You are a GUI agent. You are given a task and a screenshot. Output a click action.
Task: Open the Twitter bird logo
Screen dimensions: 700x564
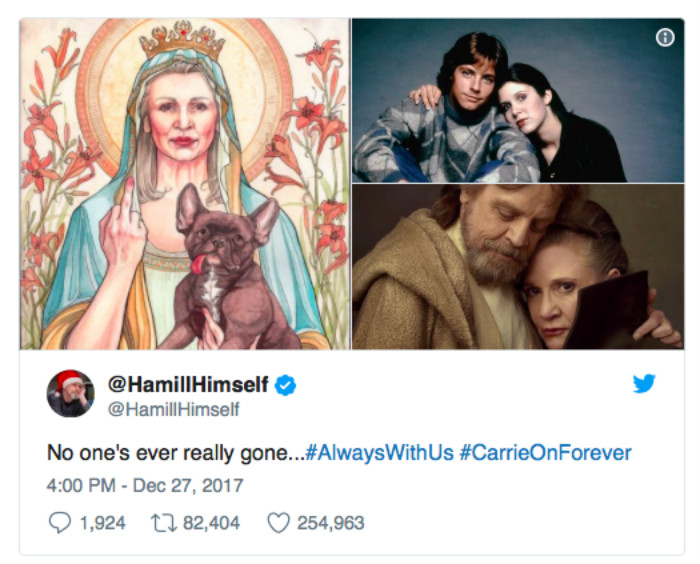click(644, 383)
